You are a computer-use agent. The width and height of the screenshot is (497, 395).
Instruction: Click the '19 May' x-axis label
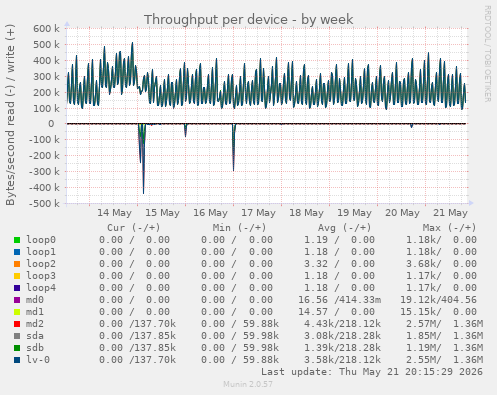(x=354, y=213)
